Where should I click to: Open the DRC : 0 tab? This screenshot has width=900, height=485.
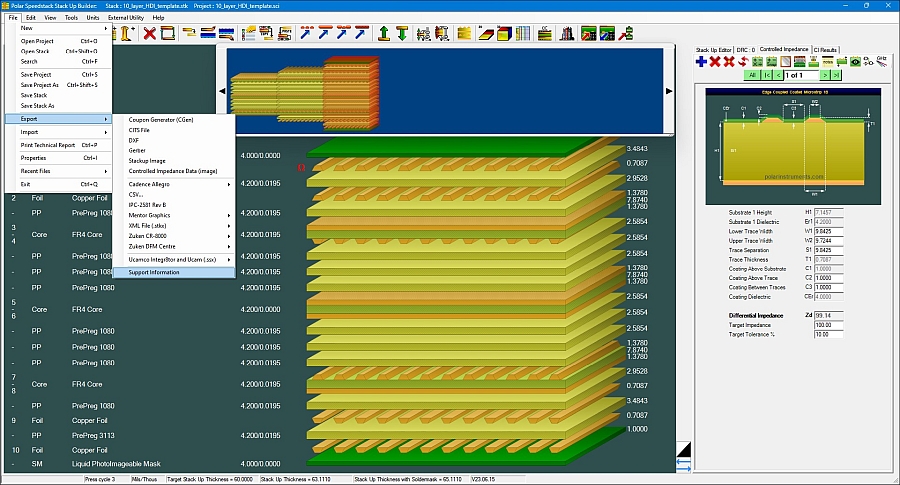pos(746,50)
